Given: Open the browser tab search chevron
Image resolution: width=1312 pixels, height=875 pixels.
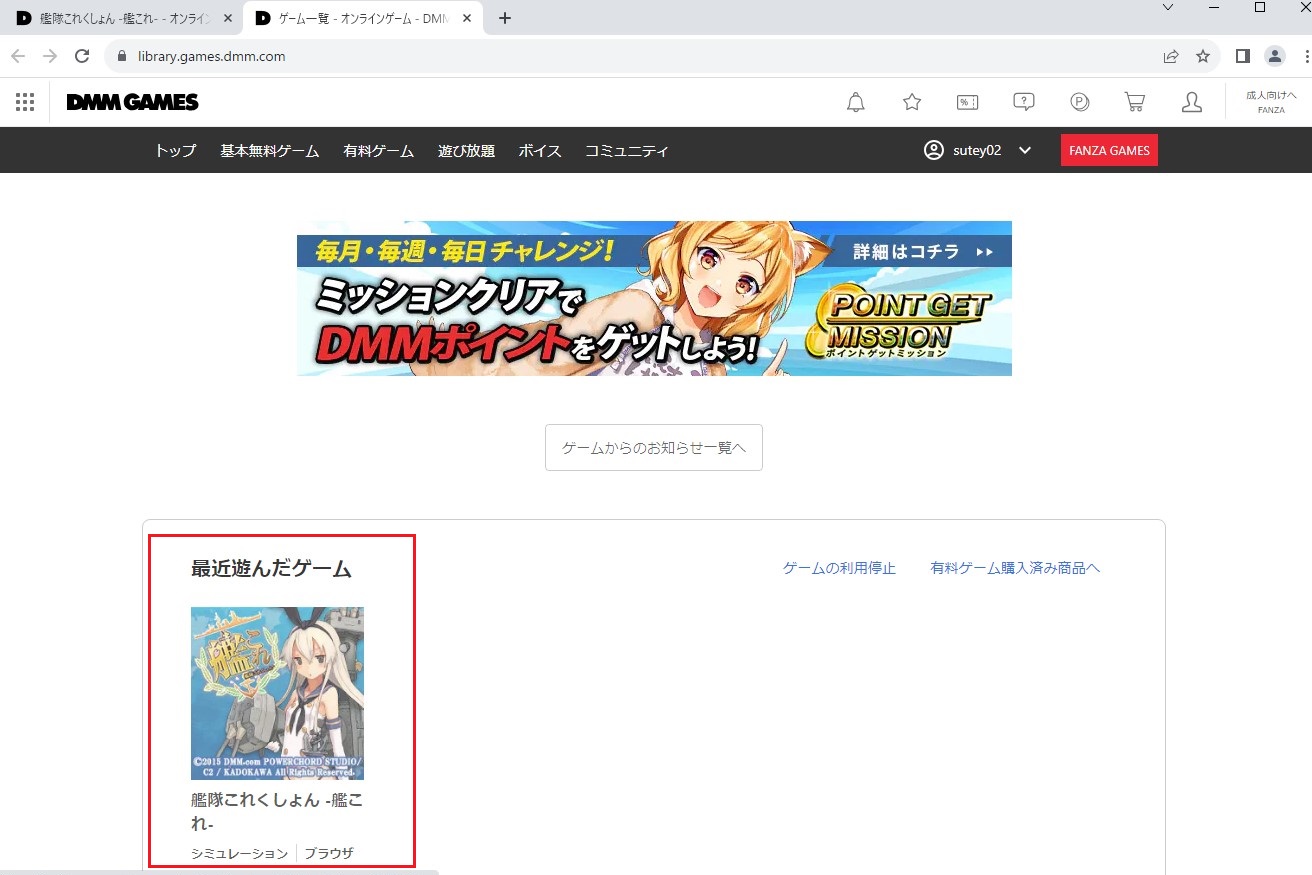Looking at the screenshot, I should 1167,8.
